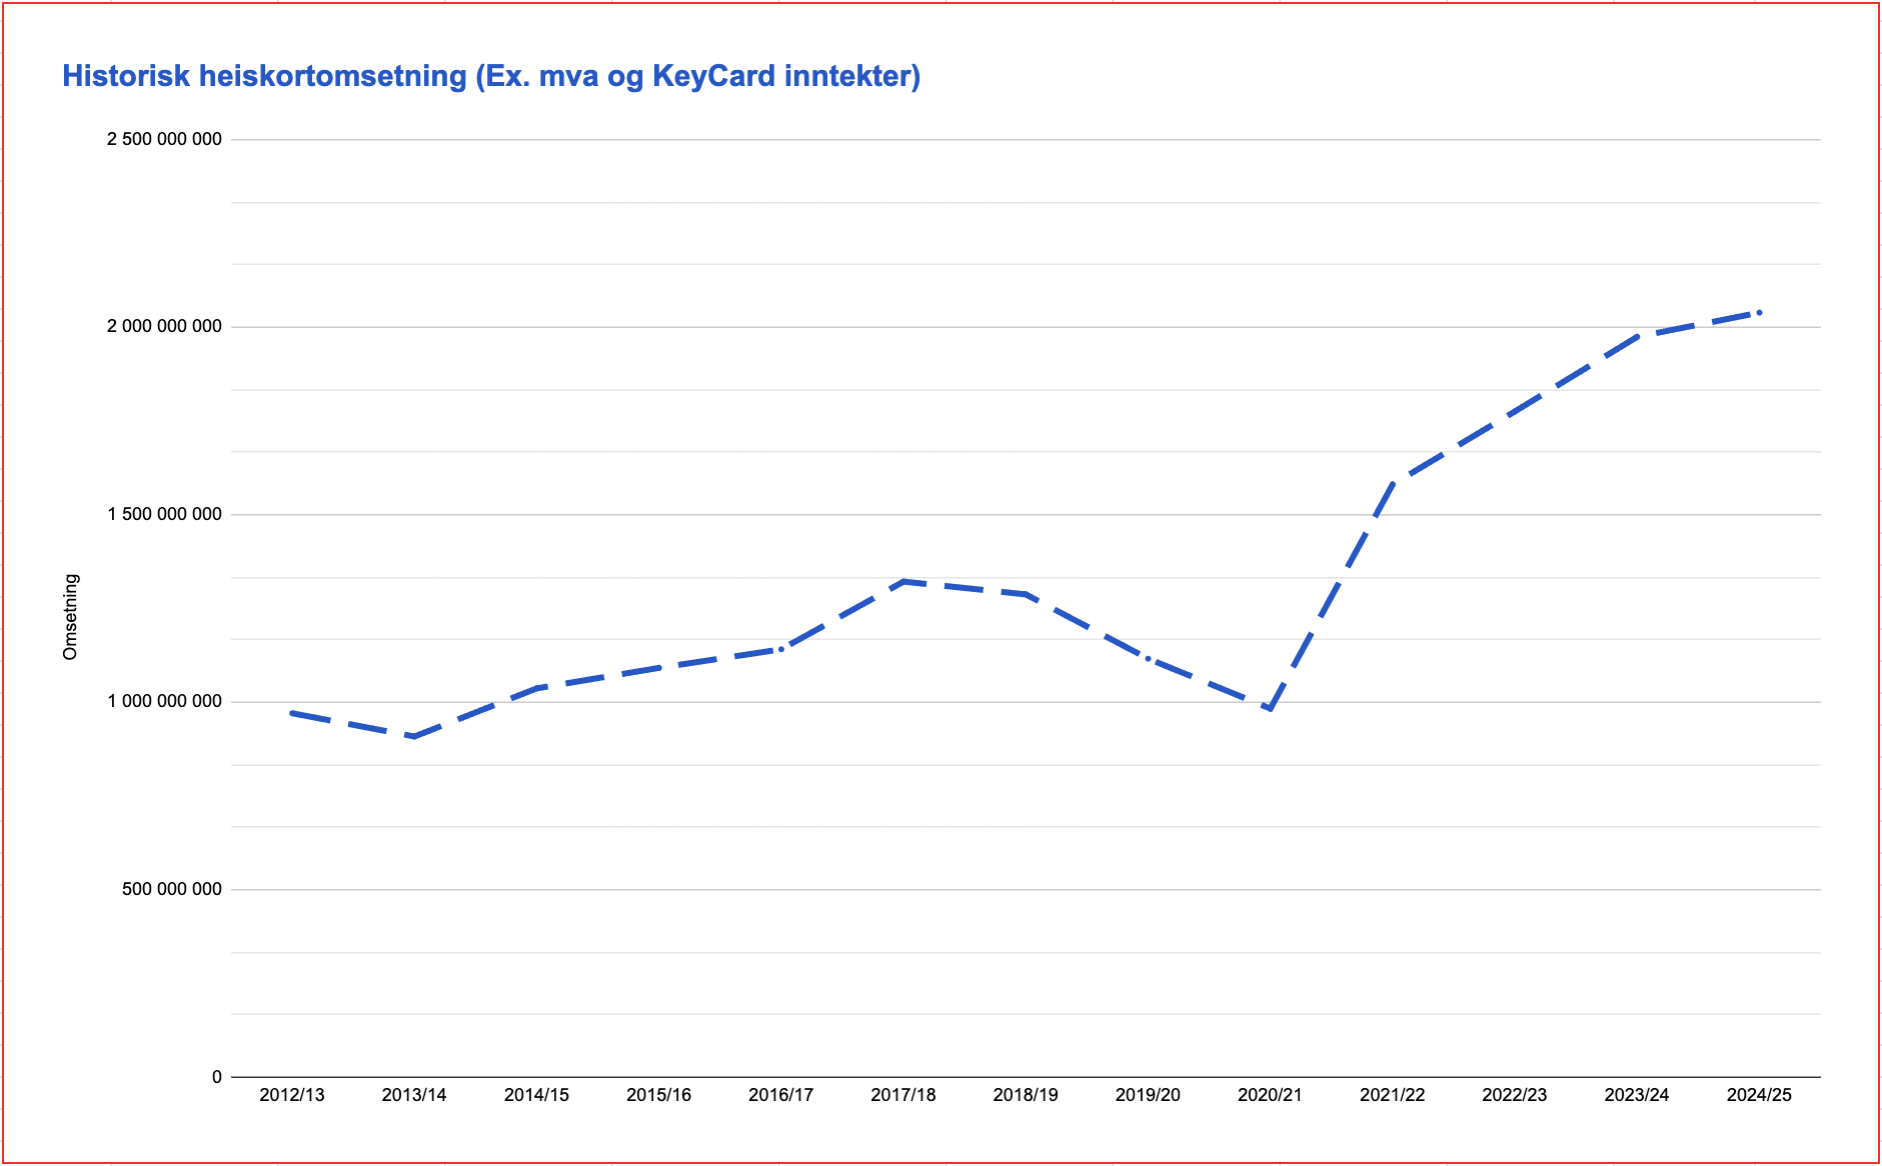Image resolution: width=1882 pixels, height=1166 pixels.
Task: Click the "500 000 000" axis label
Action: 172,889
